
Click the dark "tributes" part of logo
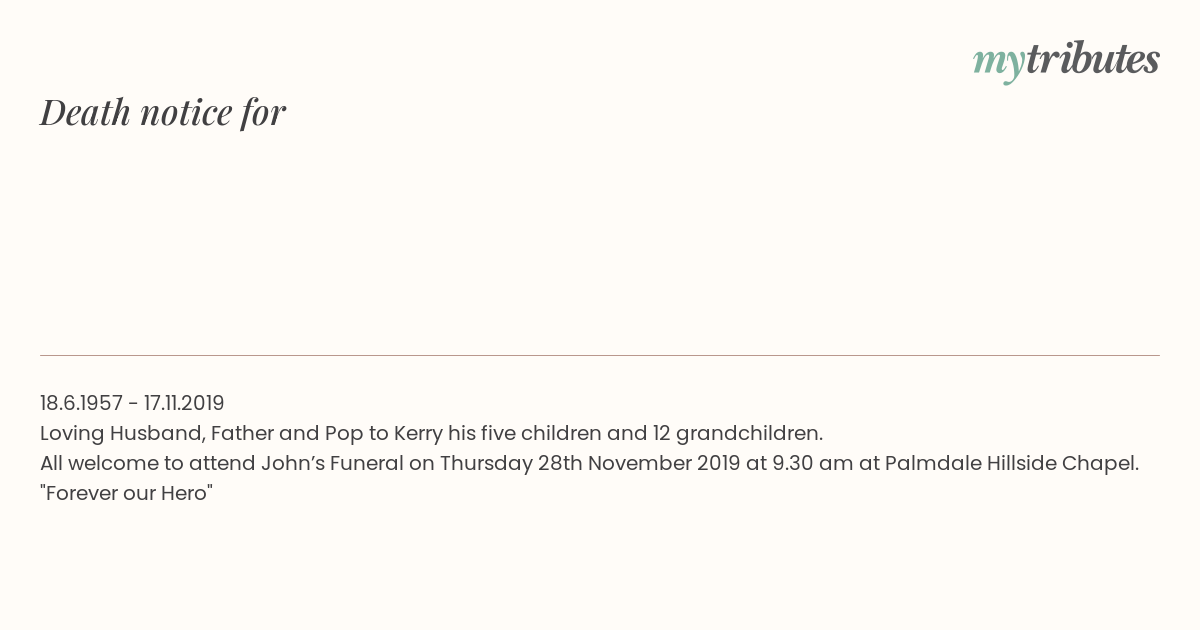pos(1093,60)
